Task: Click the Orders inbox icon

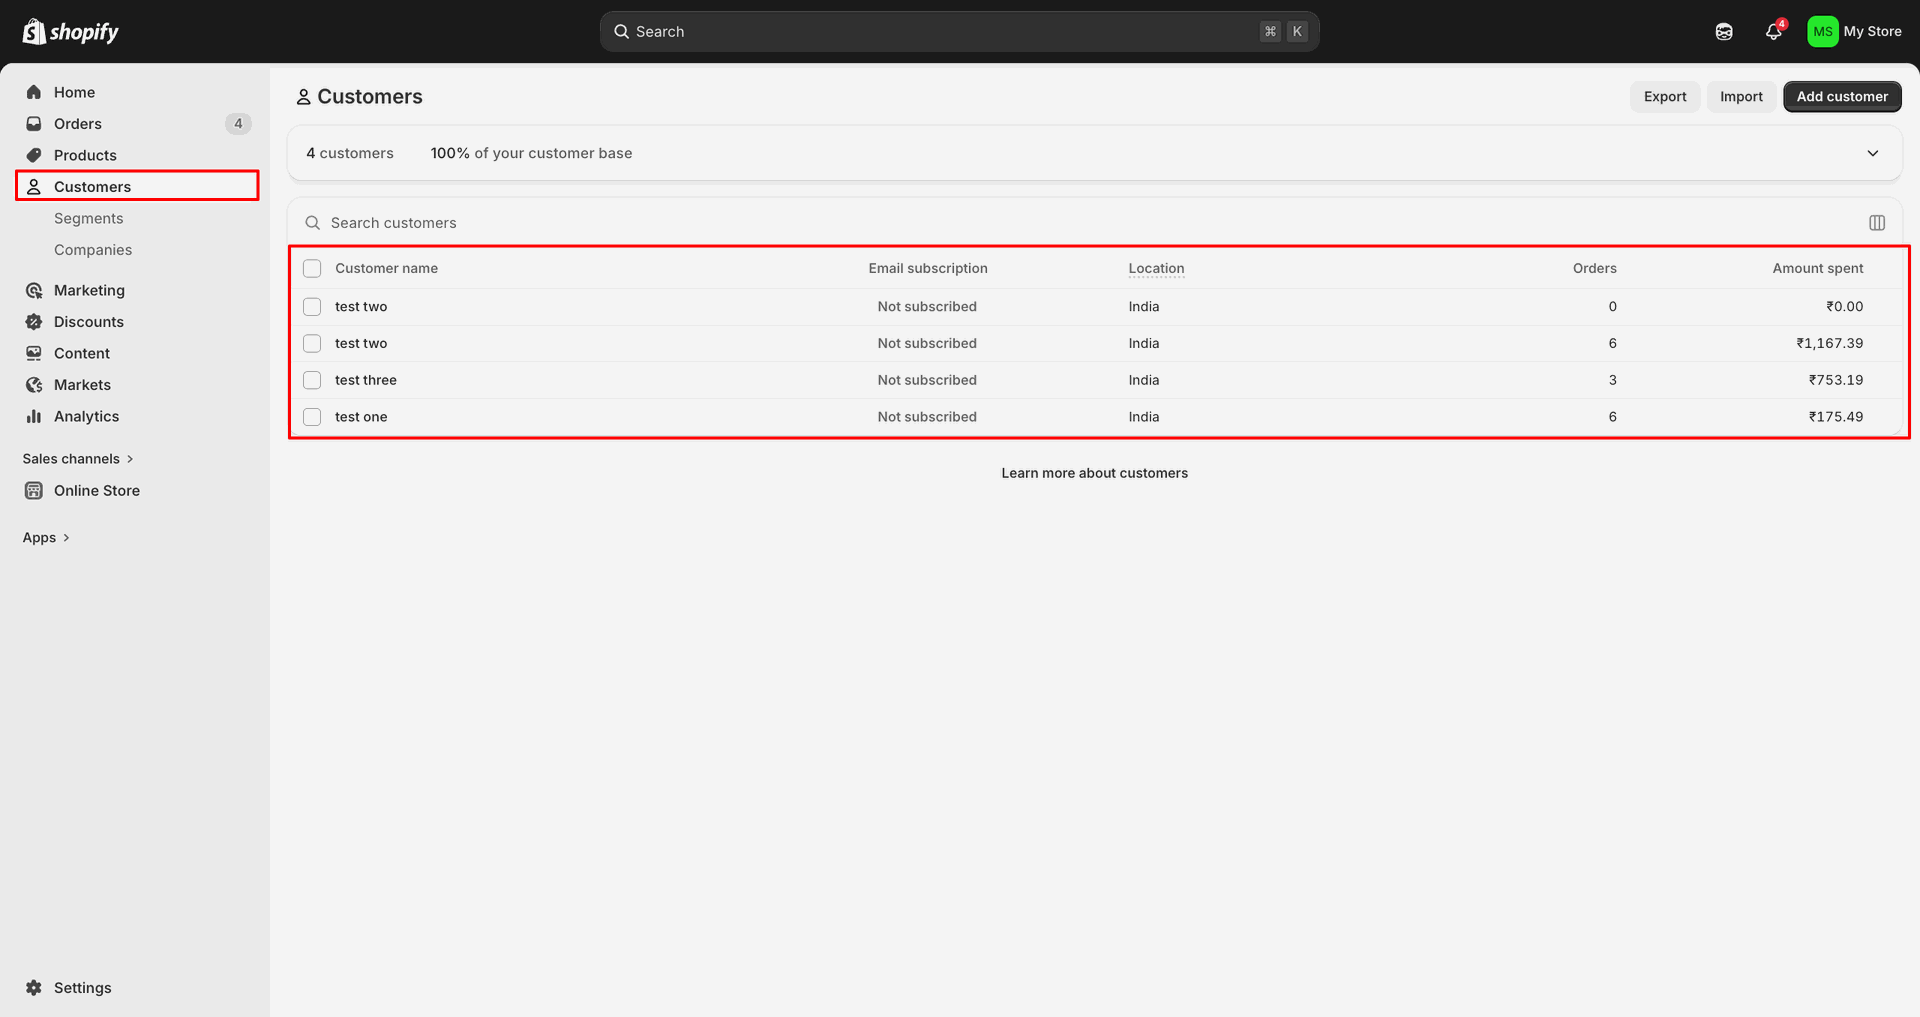Action: point(34,124)
